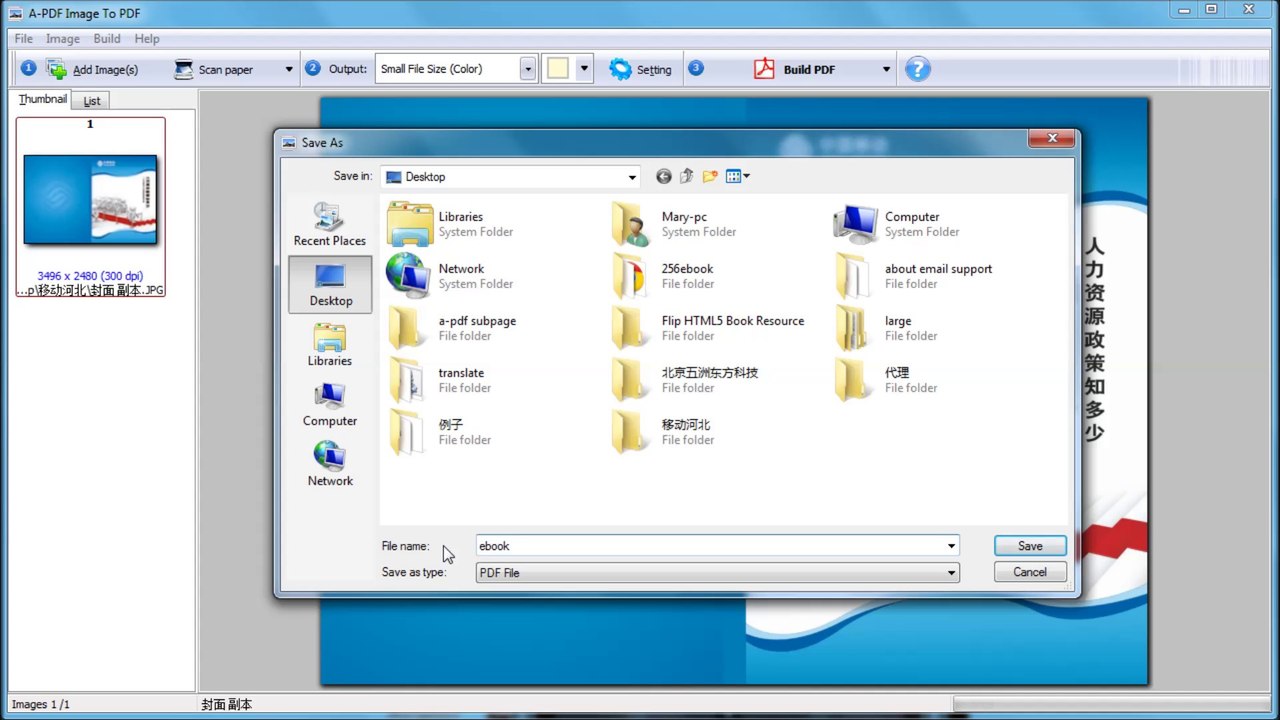Select Recent Places in the sidebar
The width and height of the screenshot is (1280, 720).
[330, 224]
